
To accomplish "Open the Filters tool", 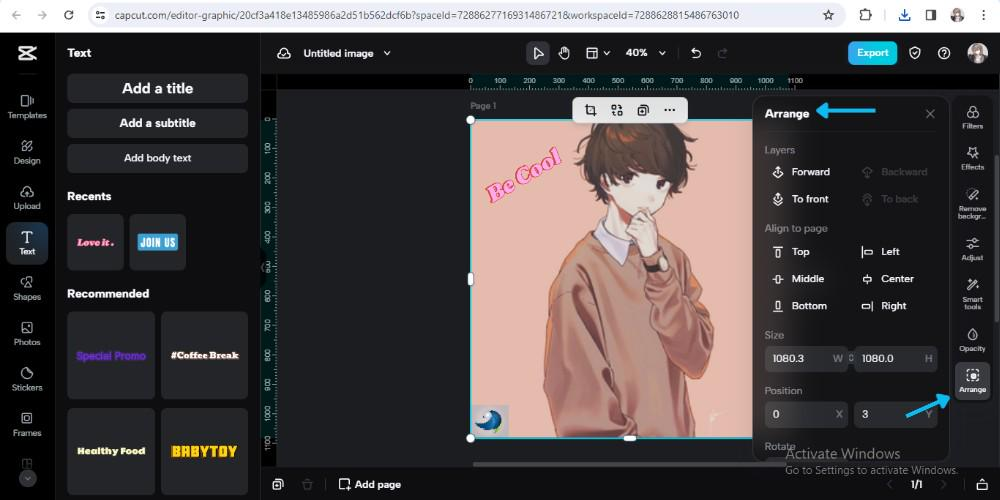I will coord(973,117).
